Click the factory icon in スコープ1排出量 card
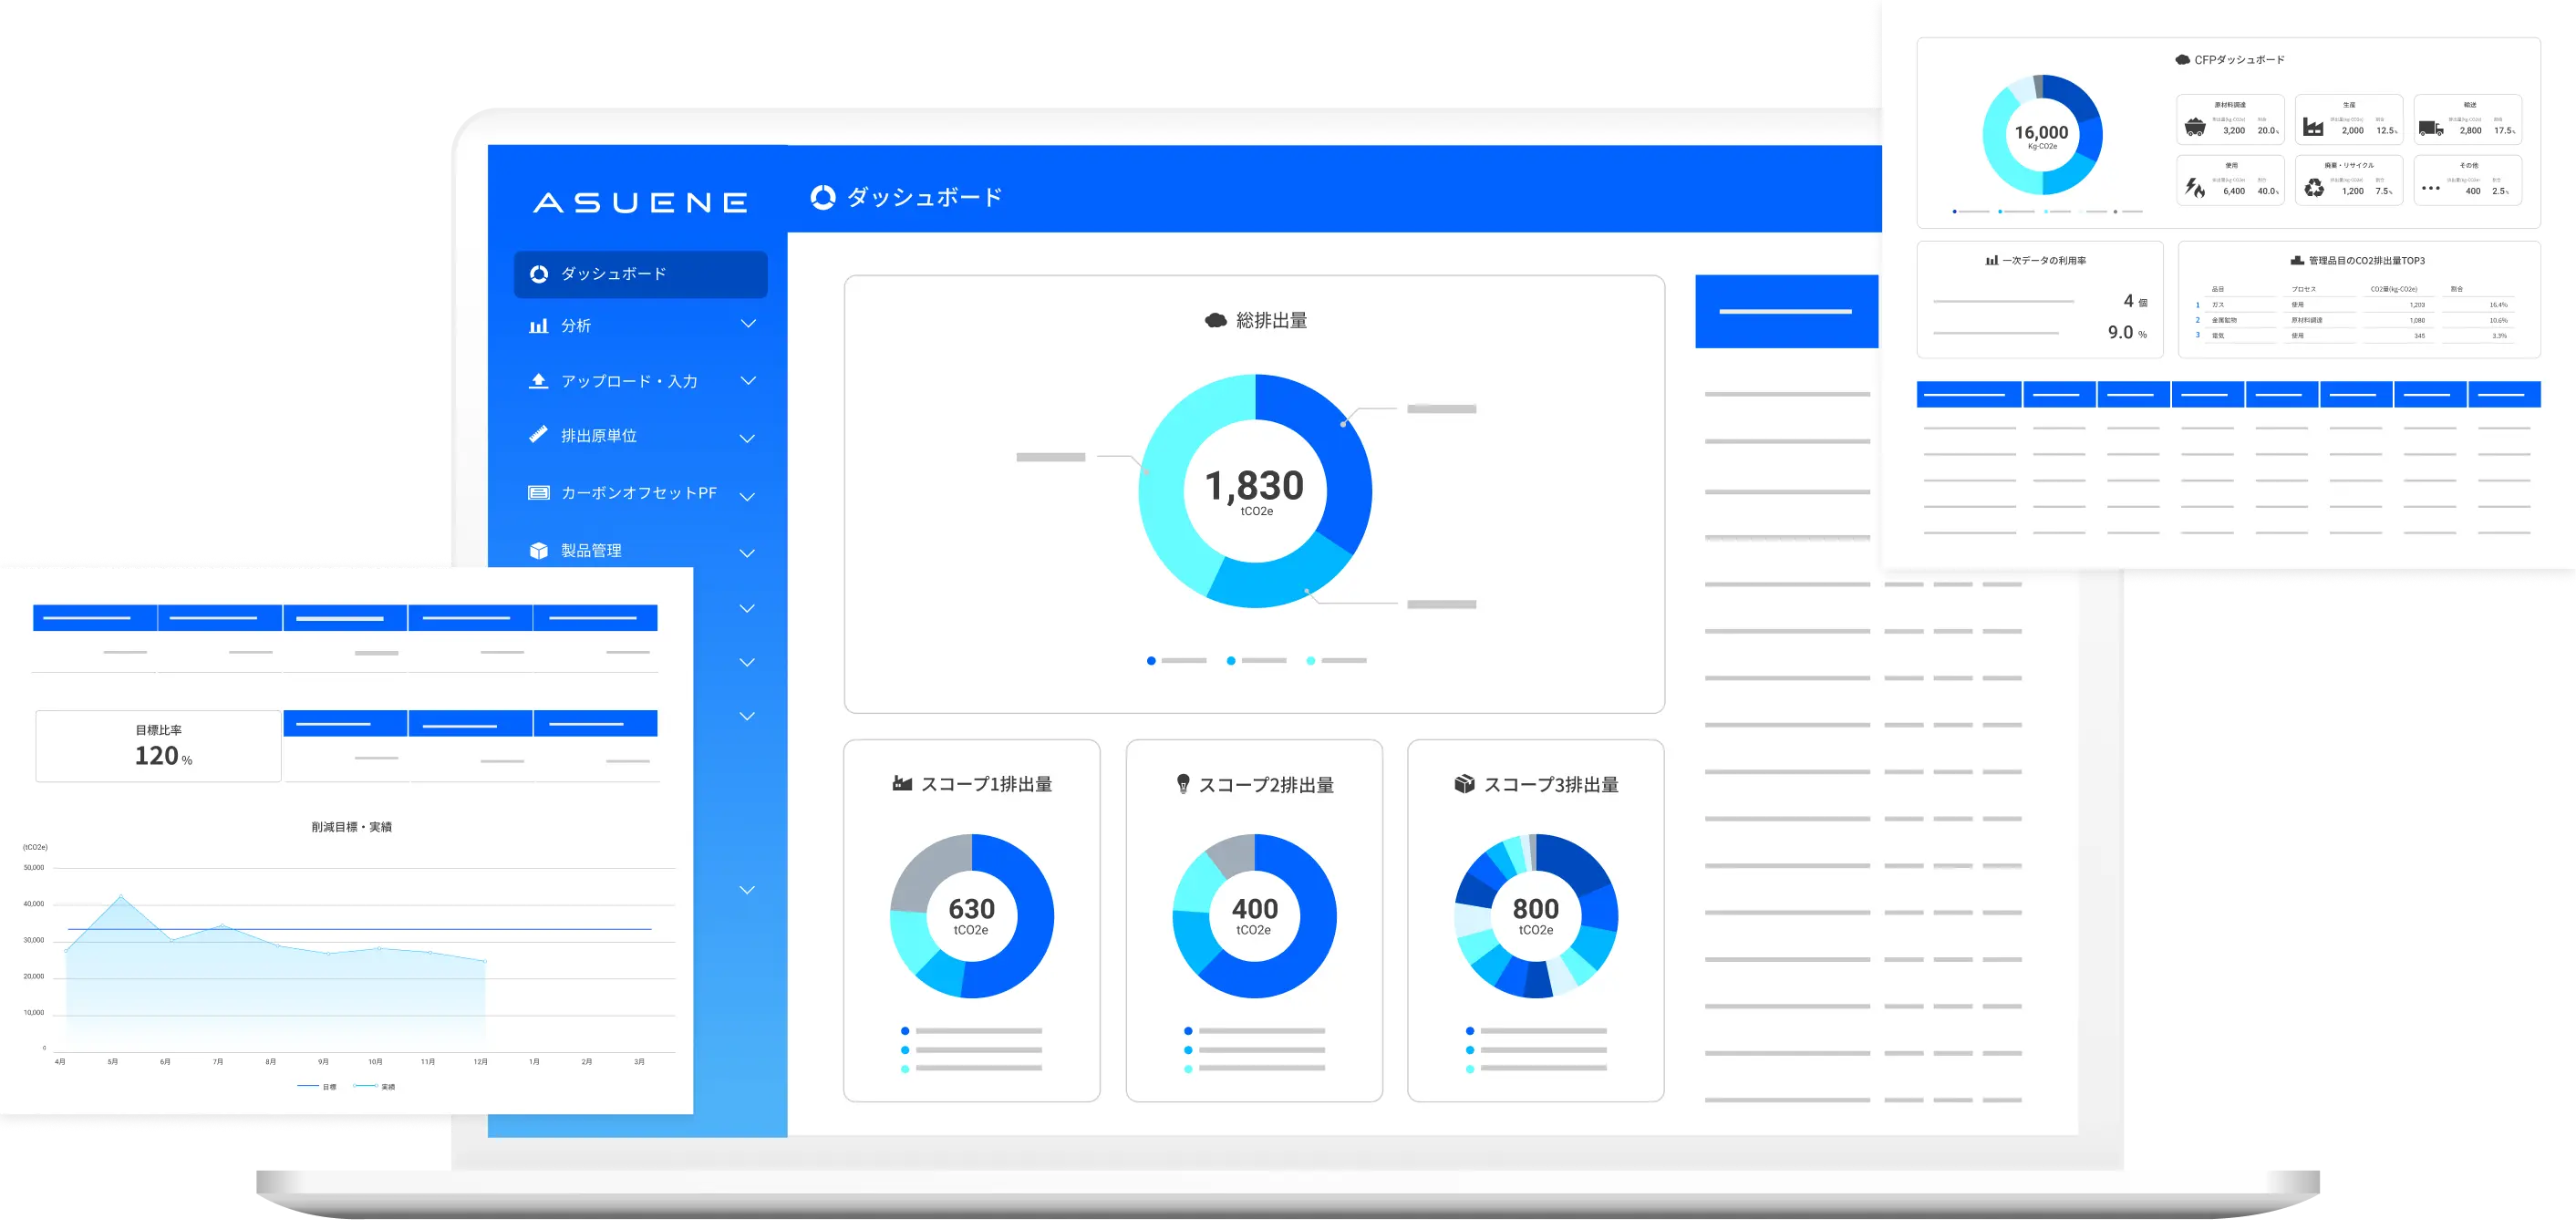The image size is (2576, 1229). click(x=902, y=784)
